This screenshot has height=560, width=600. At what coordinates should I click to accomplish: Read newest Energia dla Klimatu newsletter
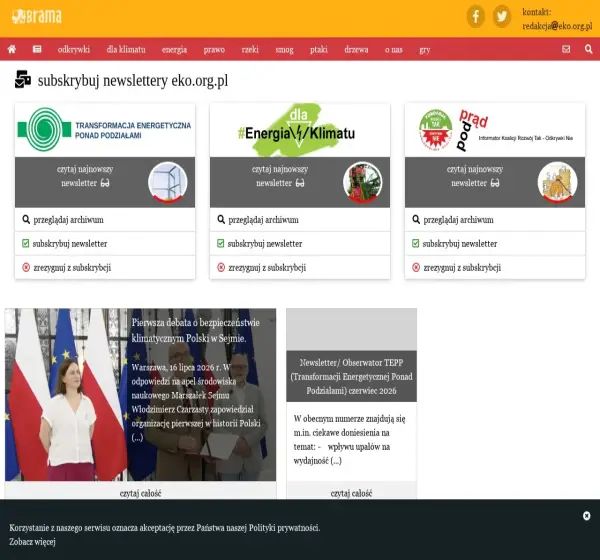pos(280,176)
